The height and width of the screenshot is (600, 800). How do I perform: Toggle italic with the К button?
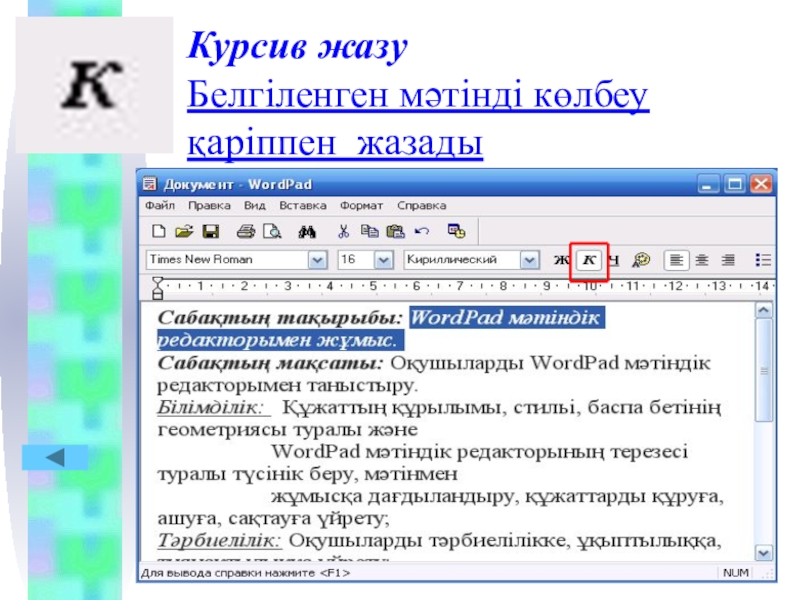pos(589,260)
